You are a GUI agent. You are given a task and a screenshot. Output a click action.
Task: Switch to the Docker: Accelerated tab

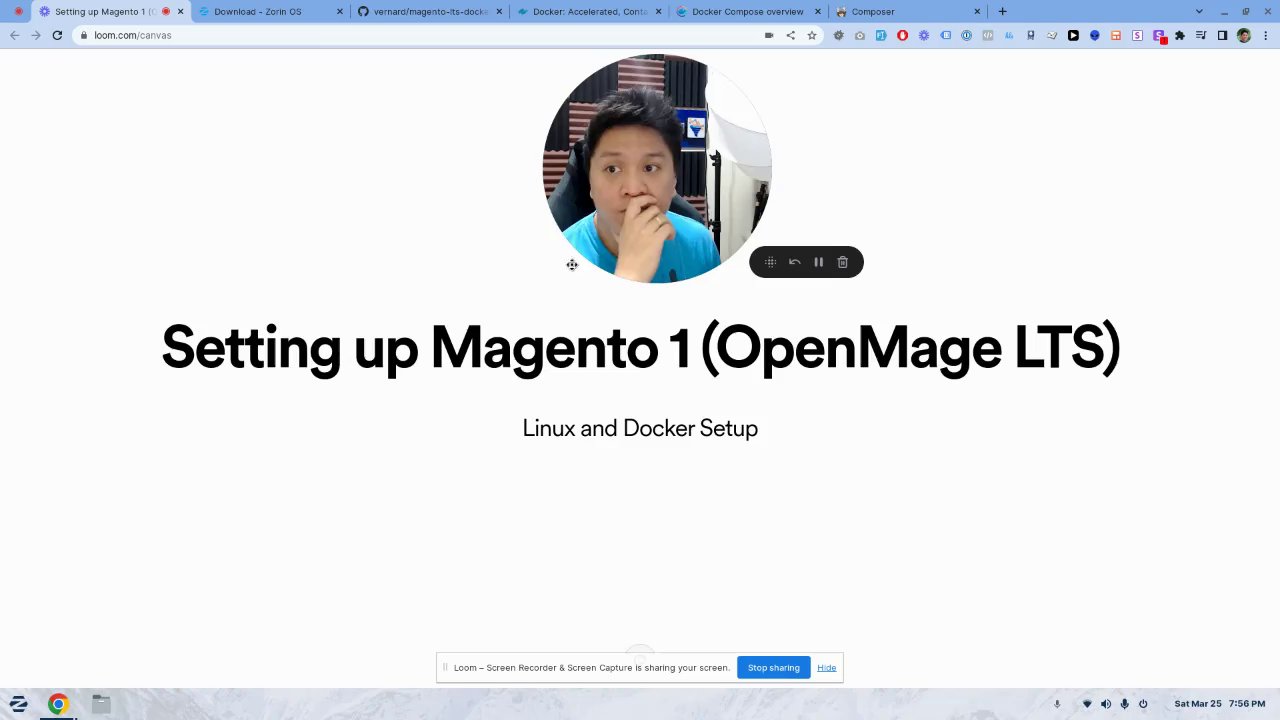(590, 11)
